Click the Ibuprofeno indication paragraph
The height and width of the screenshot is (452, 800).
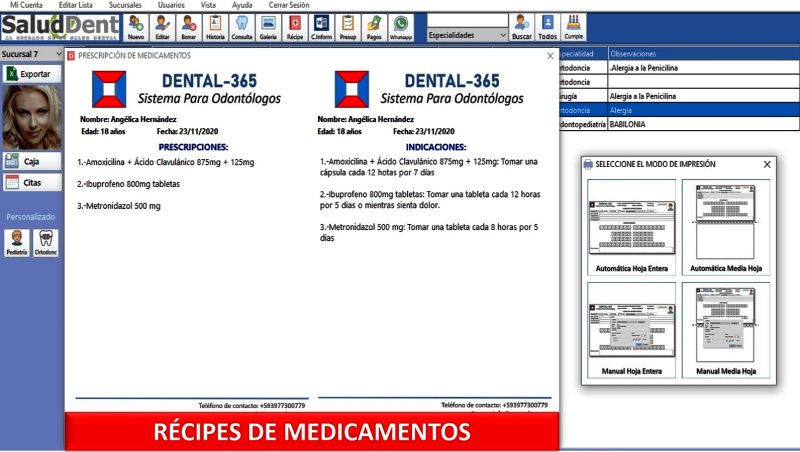(x=430, y=200)
